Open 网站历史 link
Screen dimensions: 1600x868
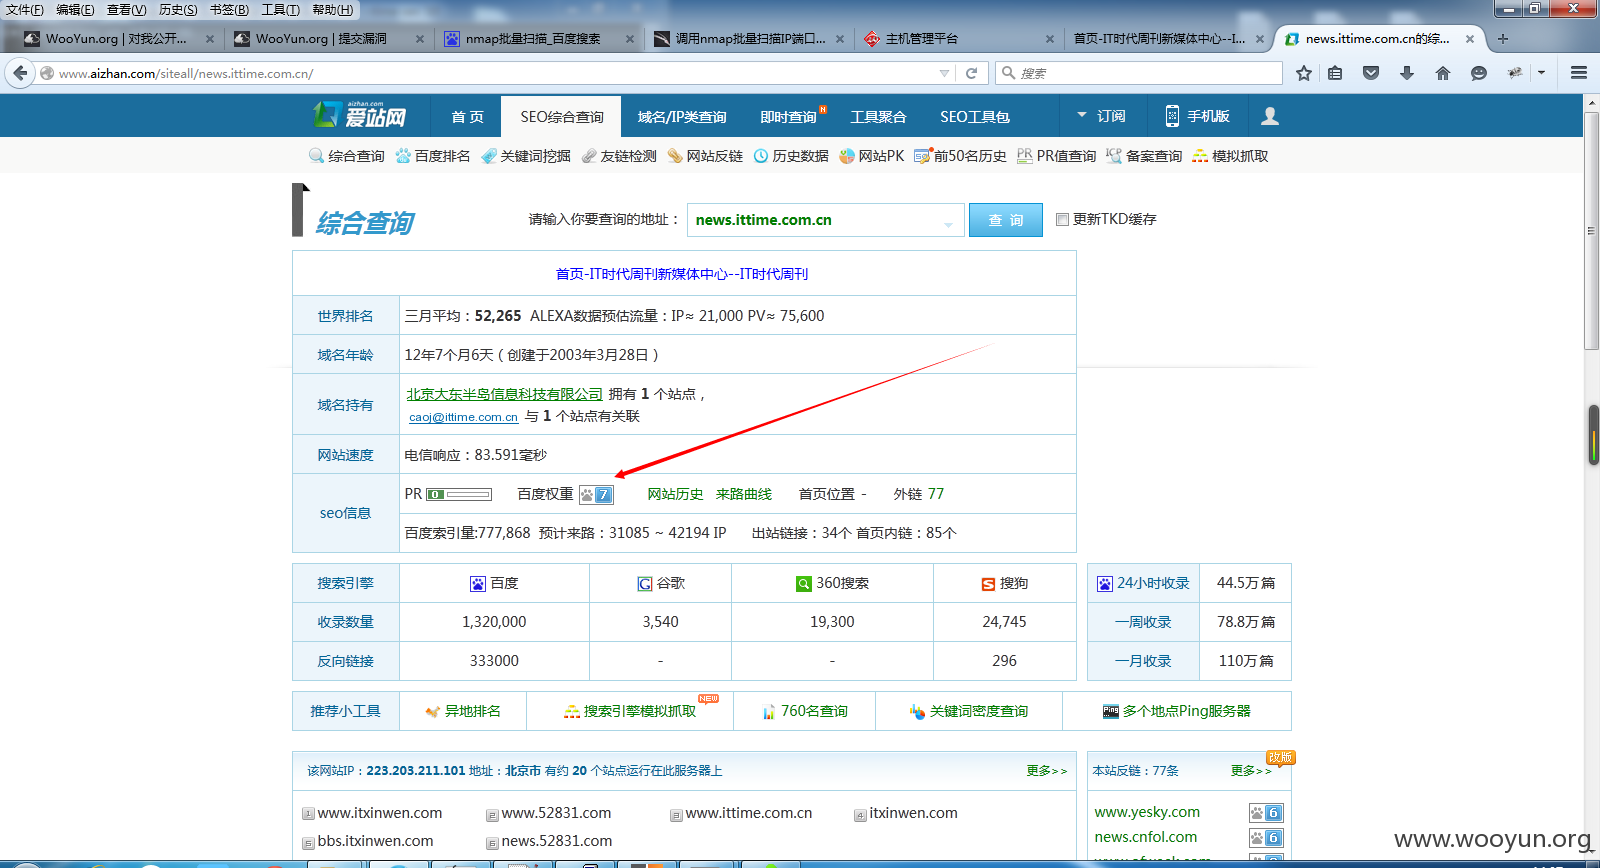pos(675,494)
